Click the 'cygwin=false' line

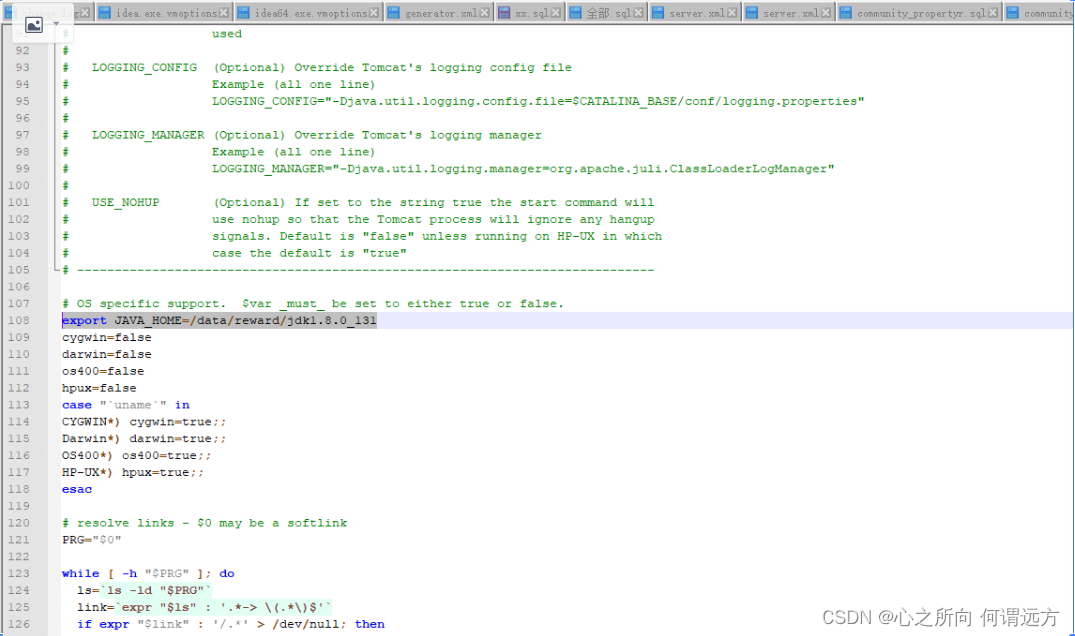(106, 337)
